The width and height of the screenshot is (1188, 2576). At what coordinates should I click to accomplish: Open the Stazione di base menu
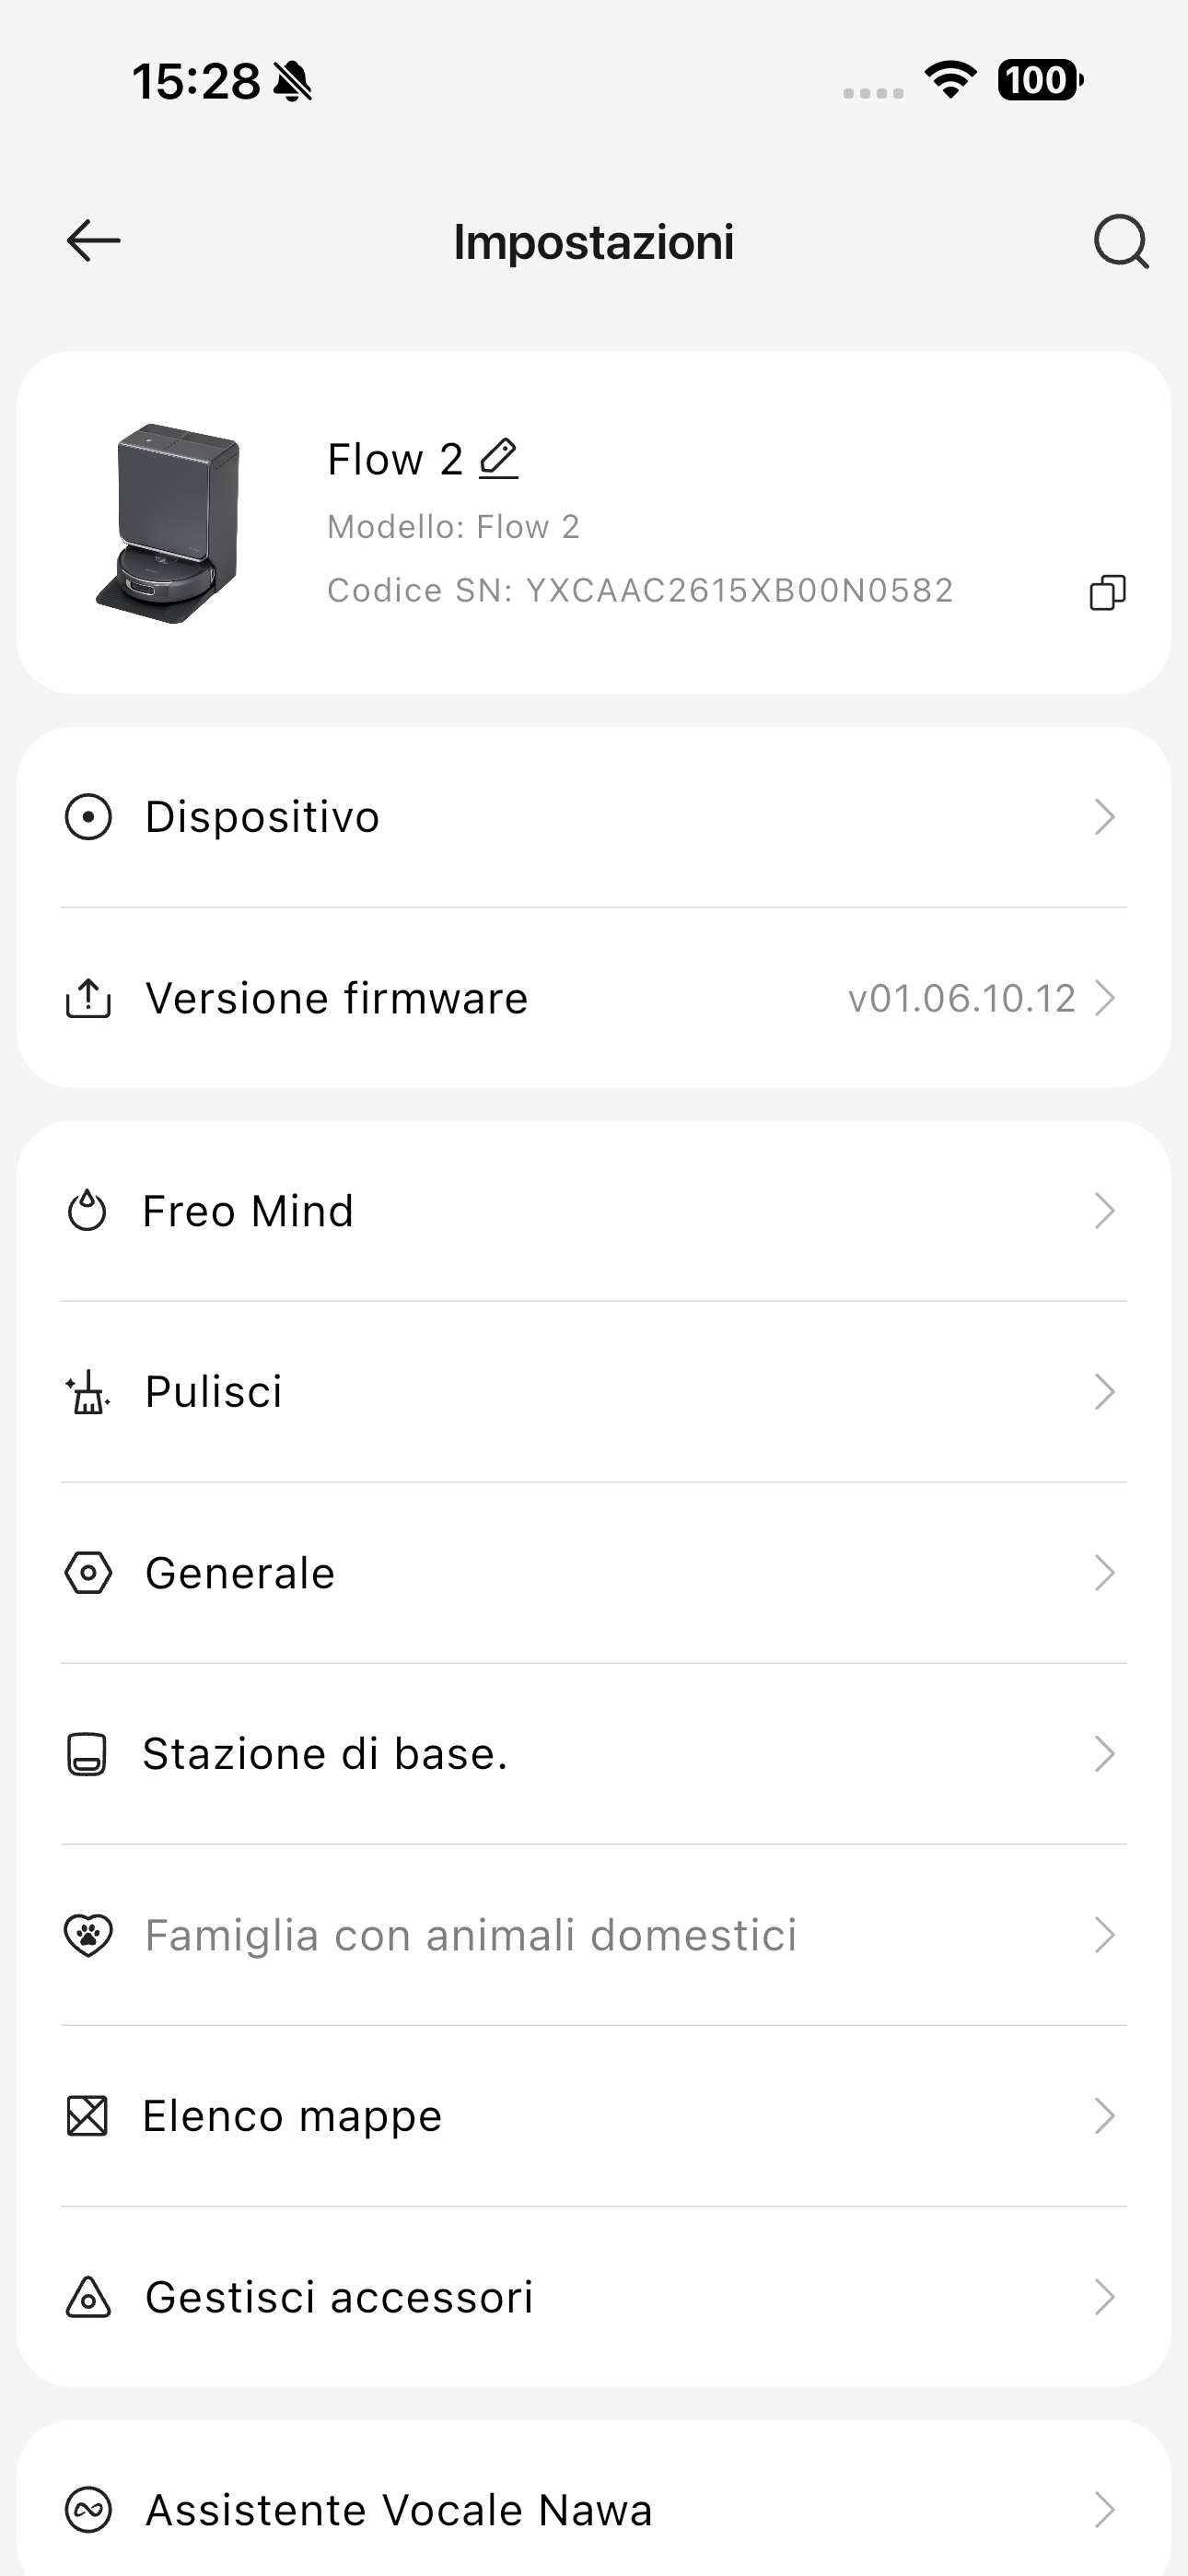[x=325, y=1754]
